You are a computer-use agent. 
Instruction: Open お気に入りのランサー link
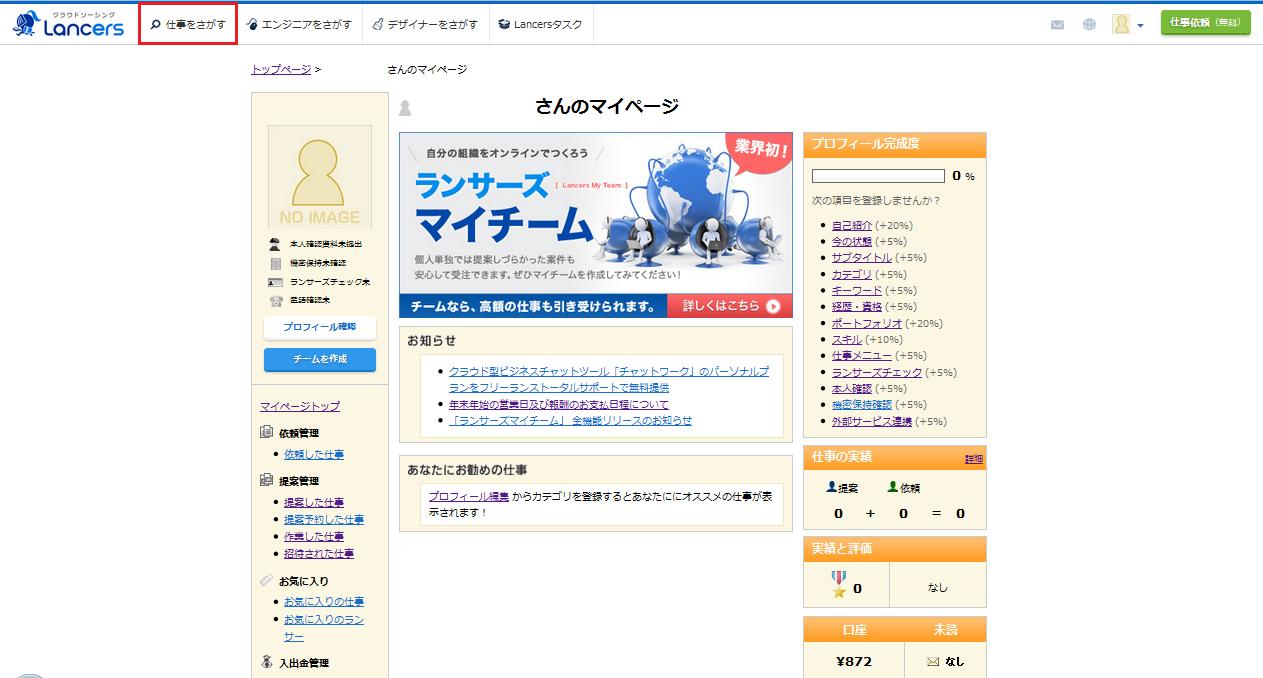coord(324,628)
